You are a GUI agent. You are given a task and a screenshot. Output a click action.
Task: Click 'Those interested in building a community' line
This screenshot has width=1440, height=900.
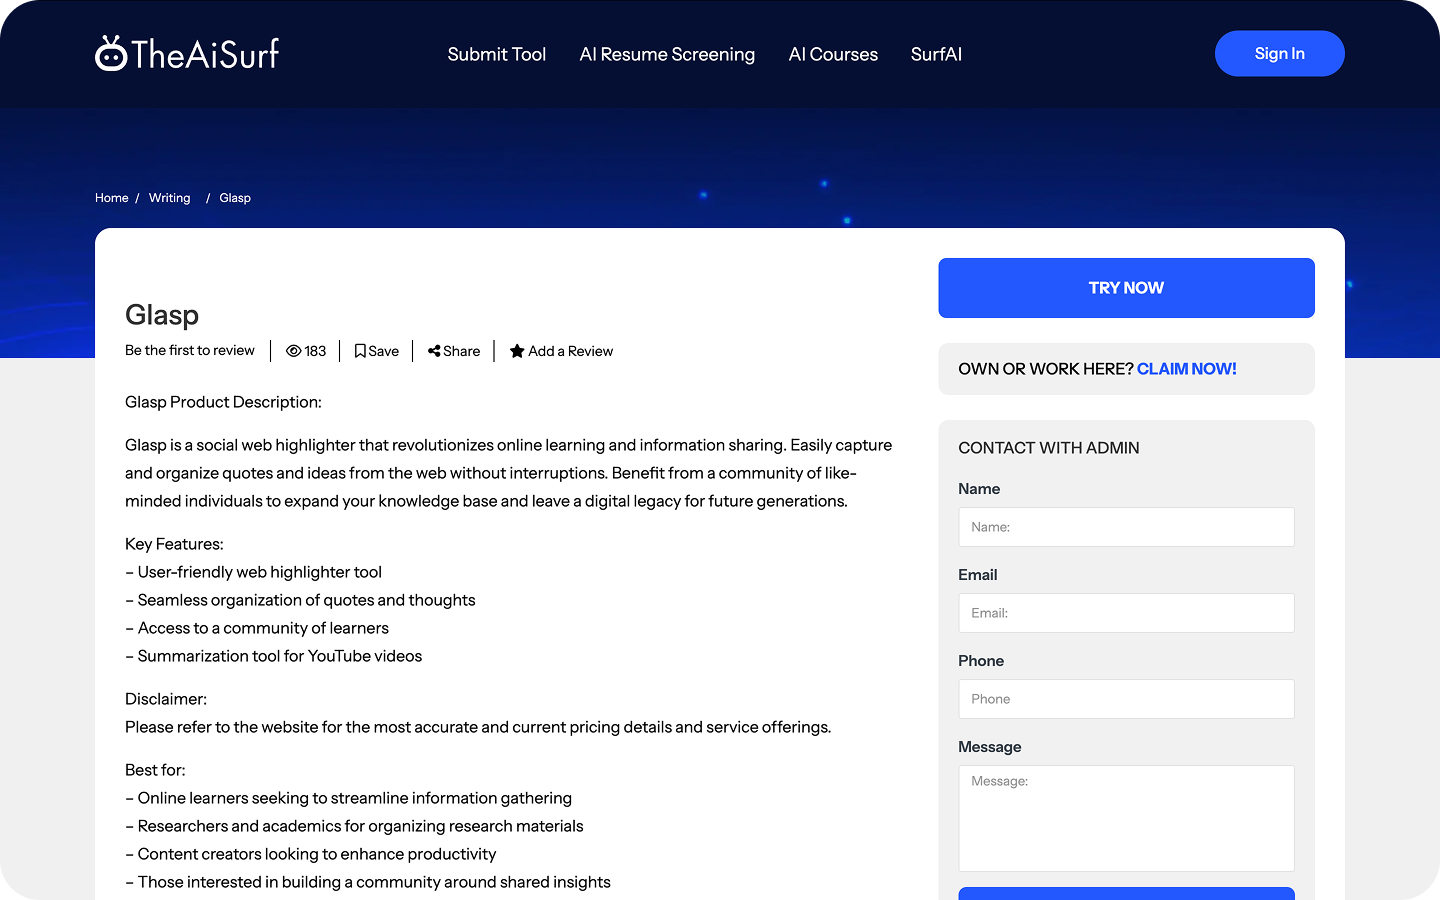click(367, 882)
